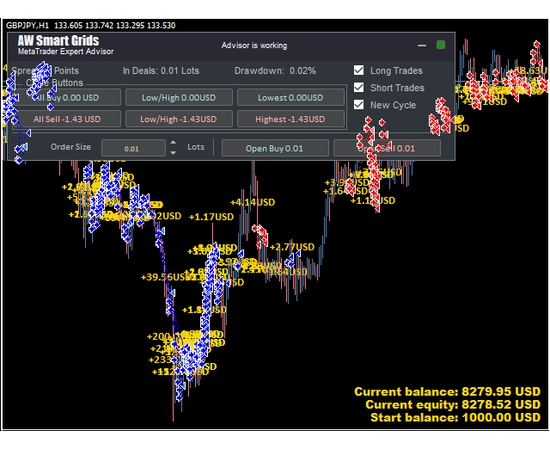Click the Order Size 0.01 field
The height and width of the screenshot is (450, 550).
pos(133,148)
